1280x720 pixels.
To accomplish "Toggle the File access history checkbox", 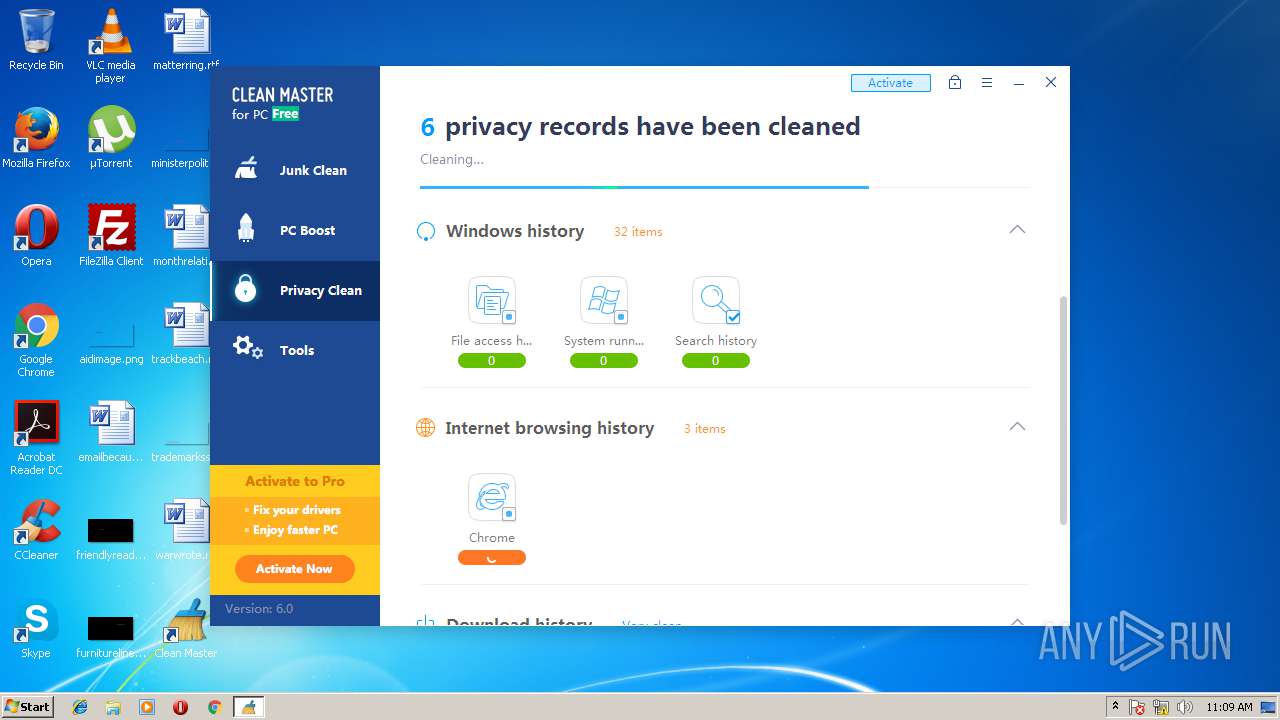I will point(509,317).
